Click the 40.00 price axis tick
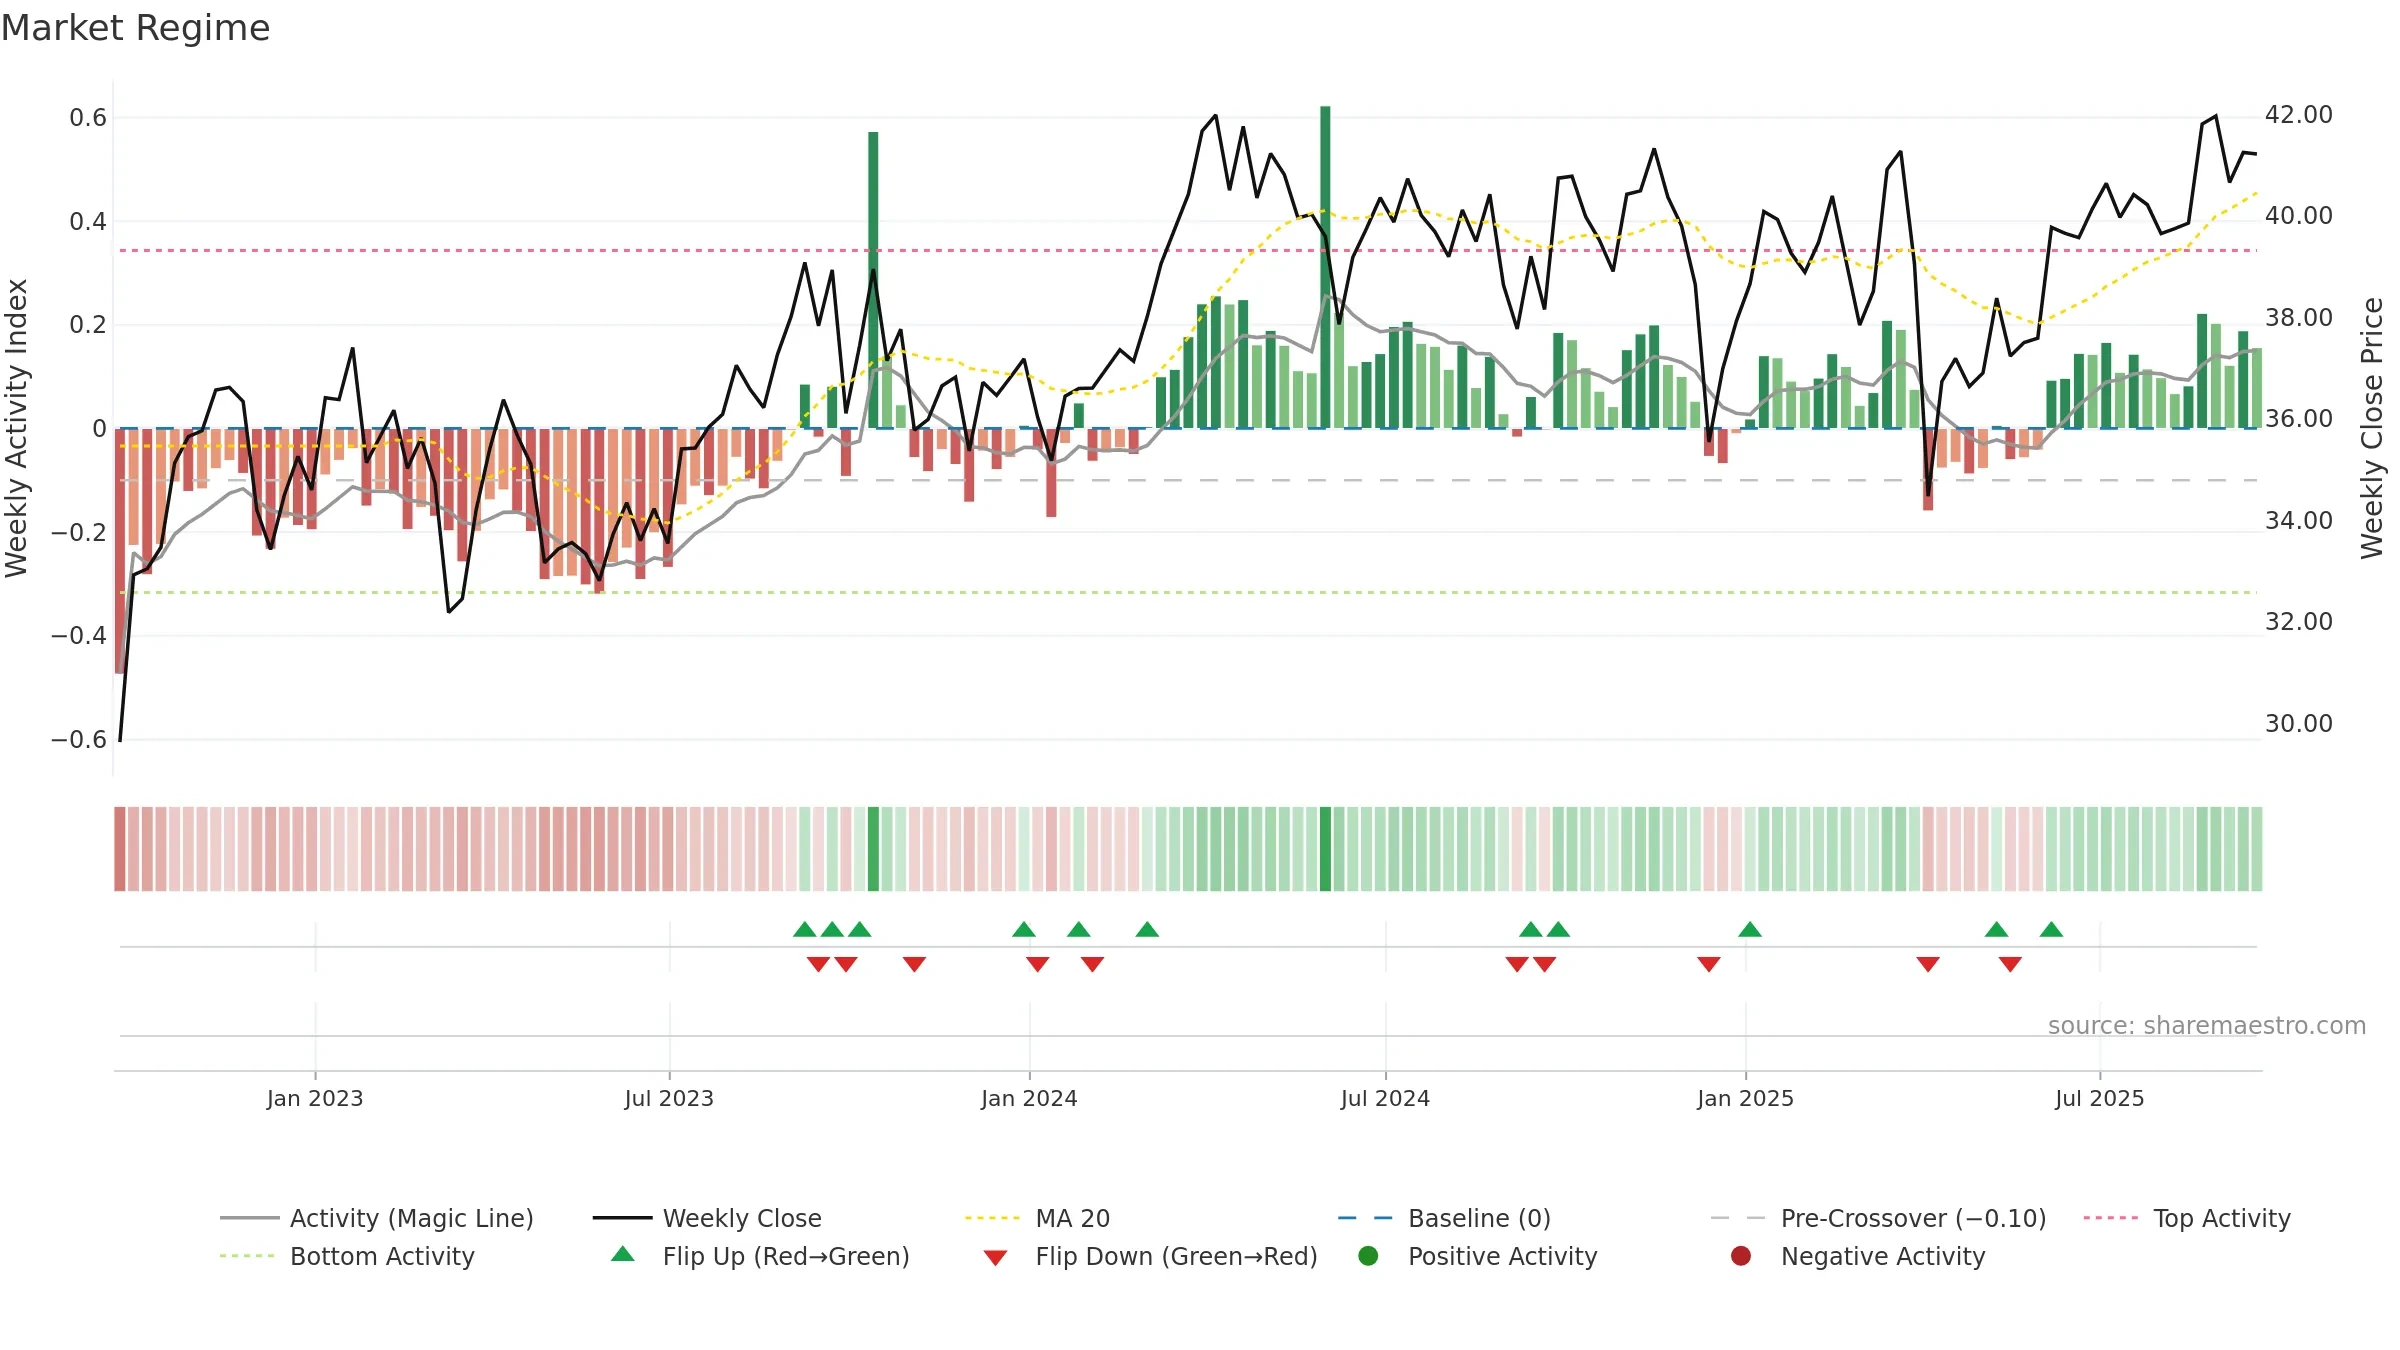The image size is (2400, 1350). click(2298, 216)
